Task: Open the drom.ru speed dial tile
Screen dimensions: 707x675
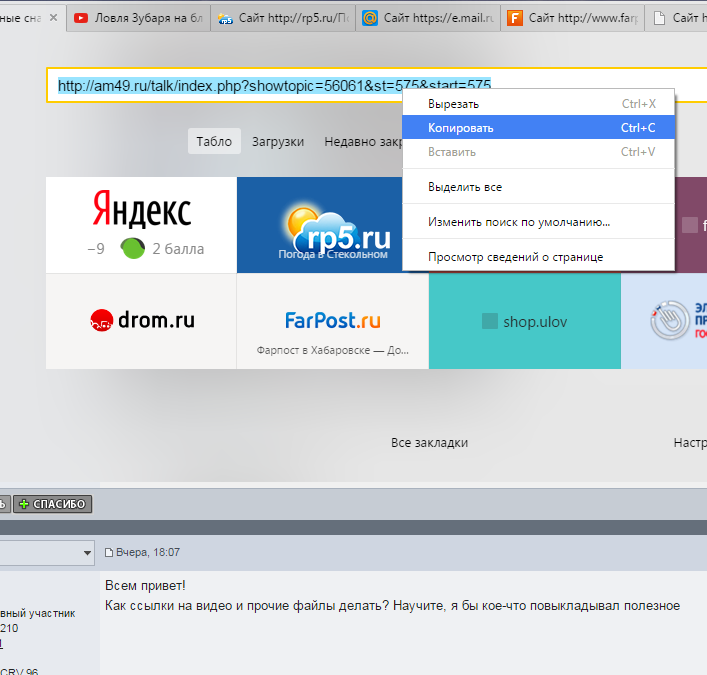Action: [141, 321]
